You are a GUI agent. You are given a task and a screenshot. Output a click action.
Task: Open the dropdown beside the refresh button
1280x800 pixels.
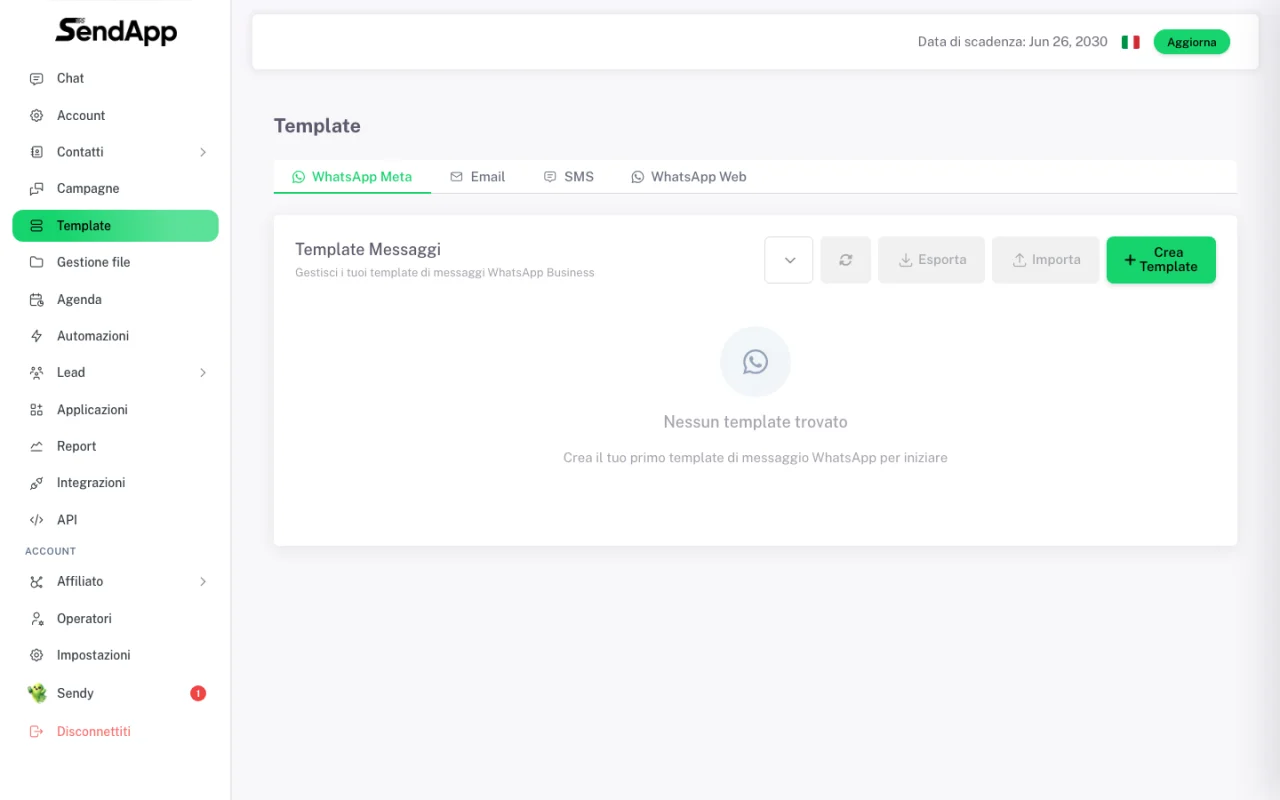(x=789, y=260)
